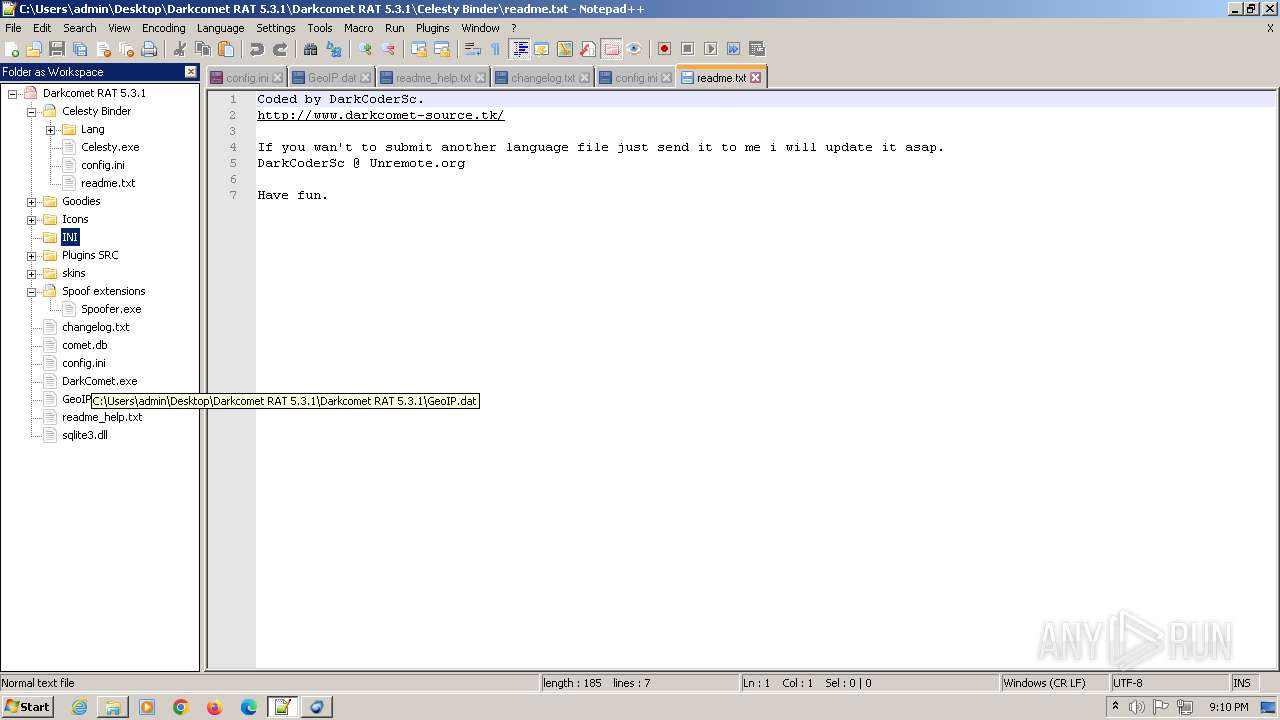The height and width of the screenshot is (720, 1280).
Task: Click the Zoom In toolbar icon
Action: click(365, 49)
